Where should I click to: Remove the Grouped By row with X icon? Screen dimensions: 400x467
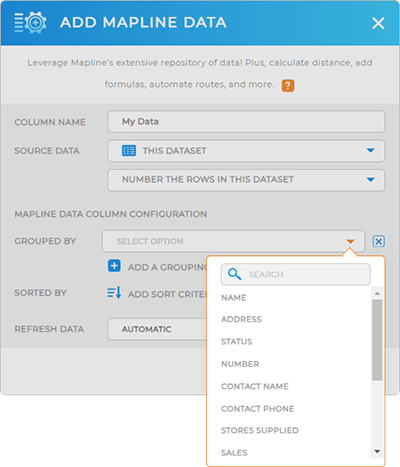click(379, 241)
